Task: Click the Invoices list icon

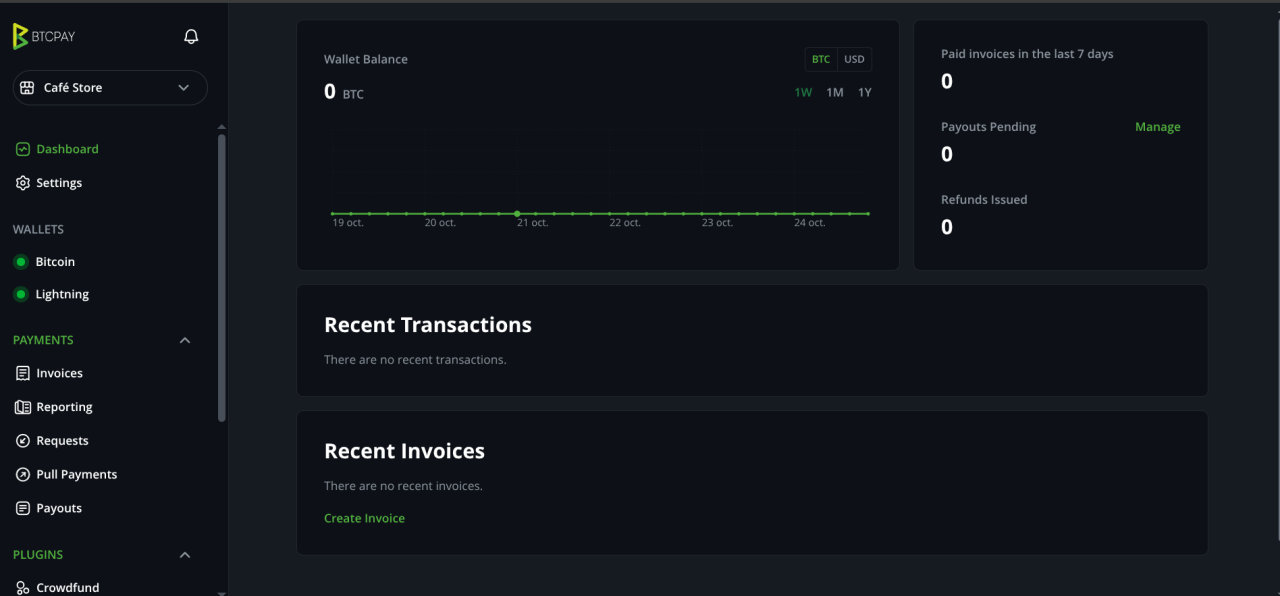Action: 22,373
